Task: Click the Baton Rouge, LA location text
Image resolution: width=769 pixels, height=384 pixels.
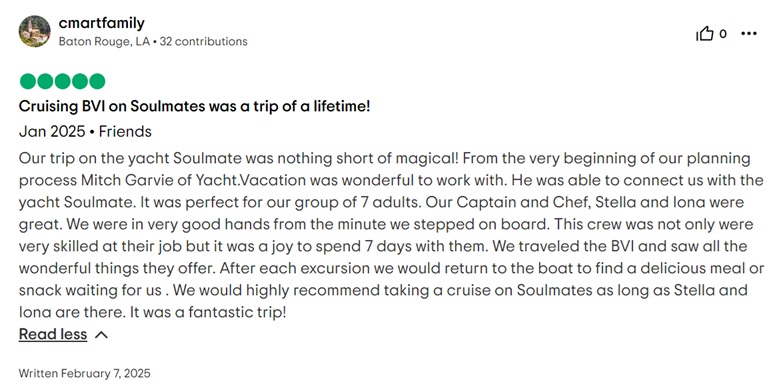Action: click(x=104, y=42)
